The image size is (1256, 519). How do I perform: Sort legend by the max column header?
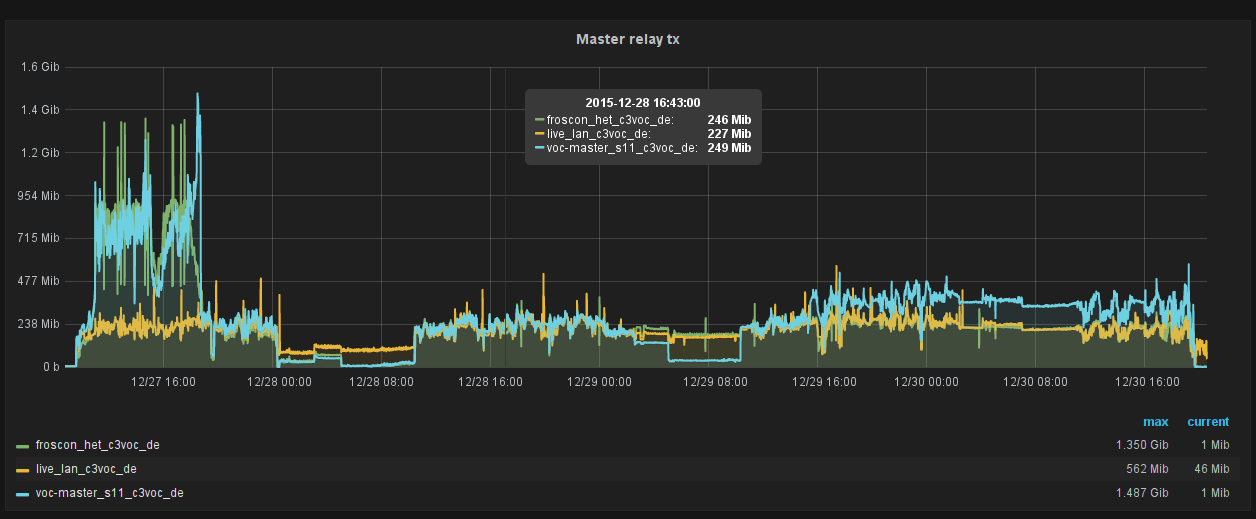point(1155,422)
